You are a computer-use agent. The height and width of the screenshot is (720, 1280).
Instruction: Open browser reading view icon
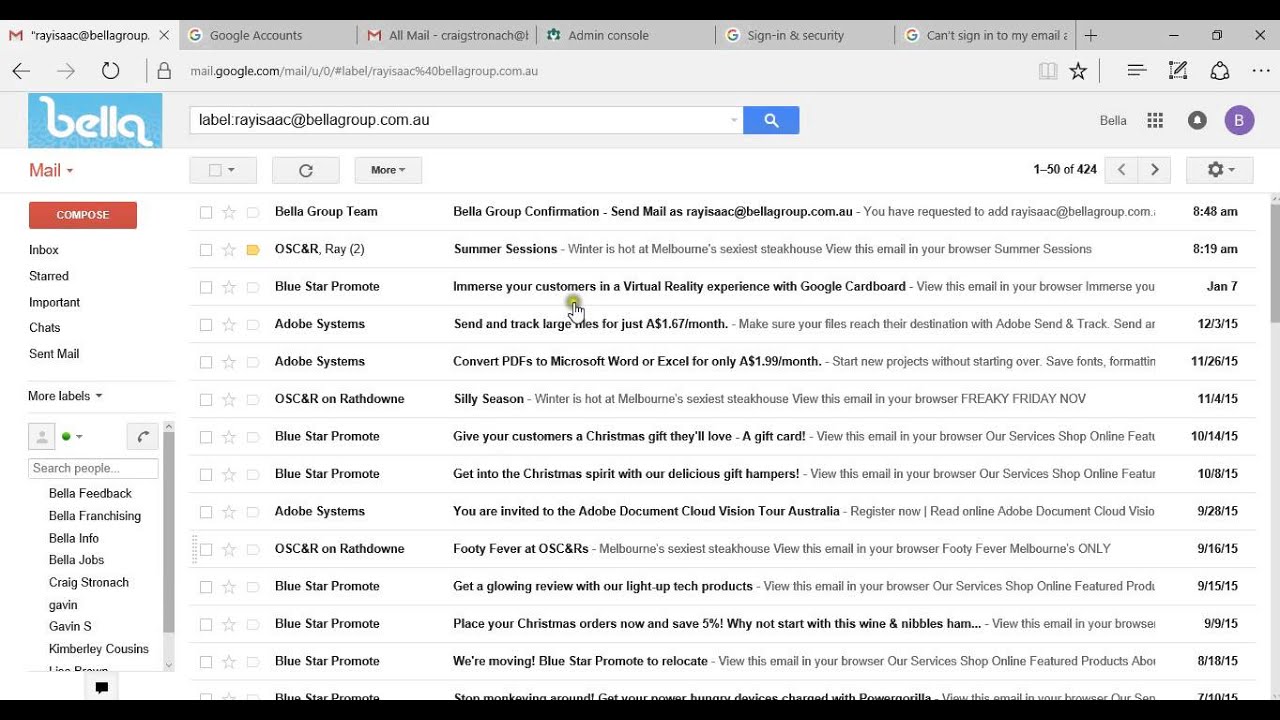point(1047,71)
